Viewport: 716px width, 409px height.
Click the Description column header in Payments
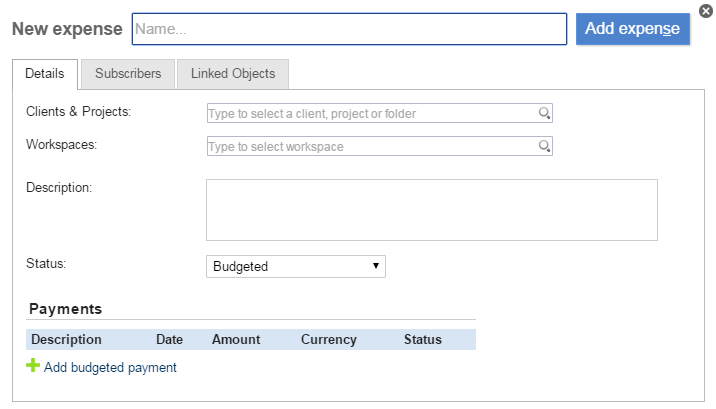(66, 340)
